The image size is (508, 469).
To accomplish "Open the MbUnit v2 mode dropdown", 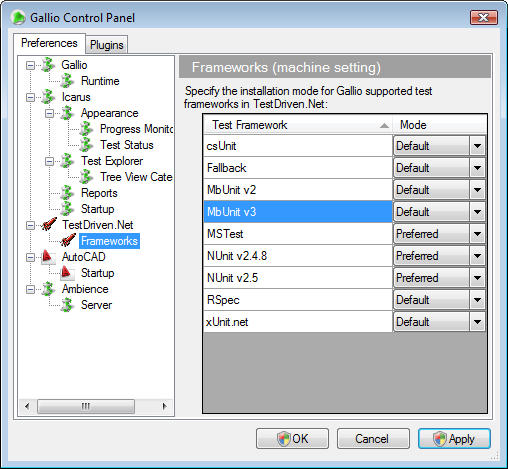I will tap(477, 190).
